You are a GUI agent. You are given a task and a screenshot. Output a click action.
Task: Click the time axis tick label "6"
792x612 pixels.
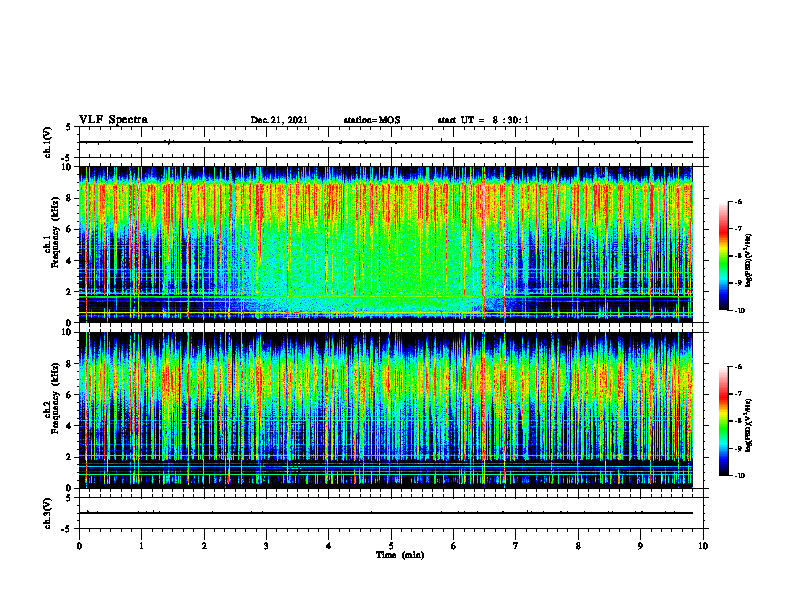pyautogui.click(x=454, y=546)
